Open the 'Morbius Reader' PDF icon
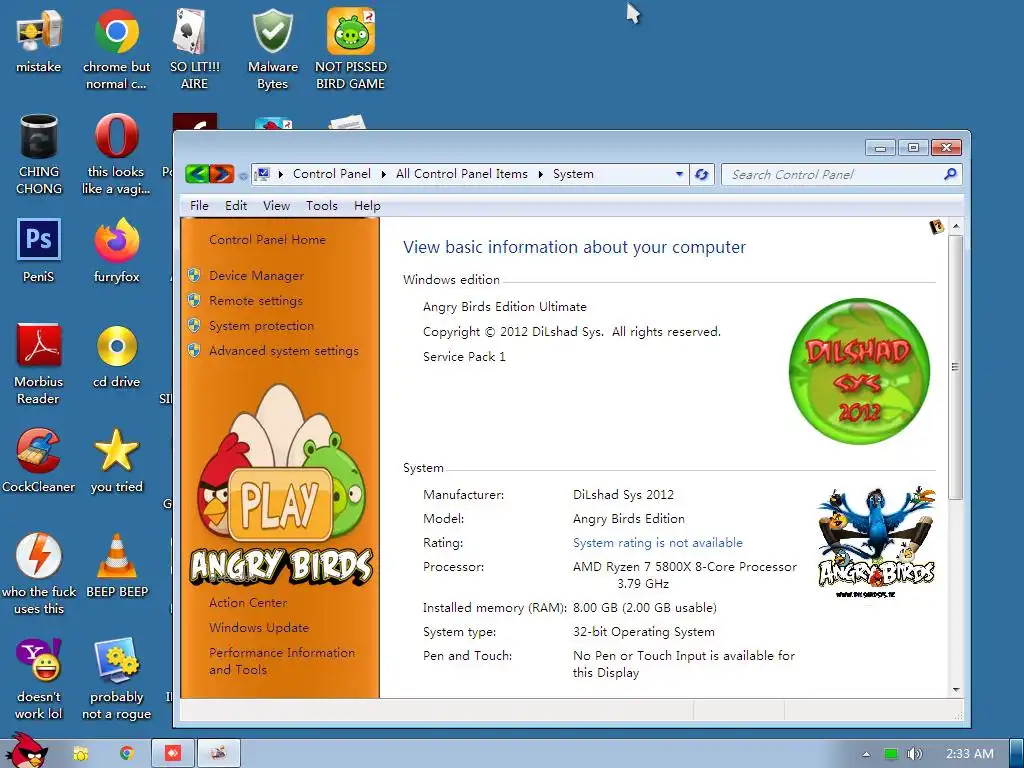Image resolution: width=1024 pixels, height=768 pixels. click(39, 364)
